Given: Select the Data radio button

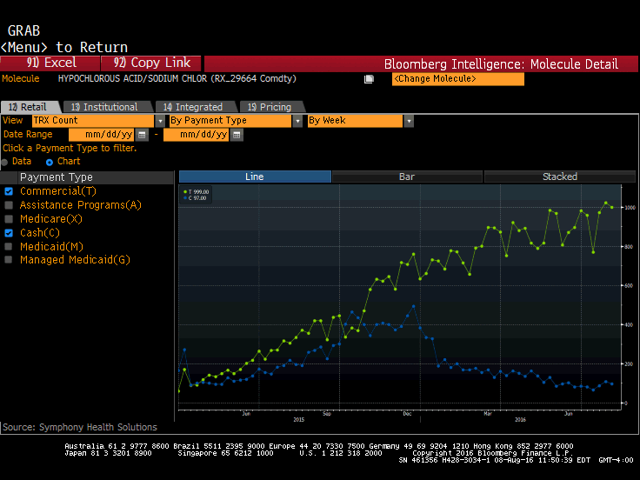Looking at the screenshot, I should tap(4, 162).
